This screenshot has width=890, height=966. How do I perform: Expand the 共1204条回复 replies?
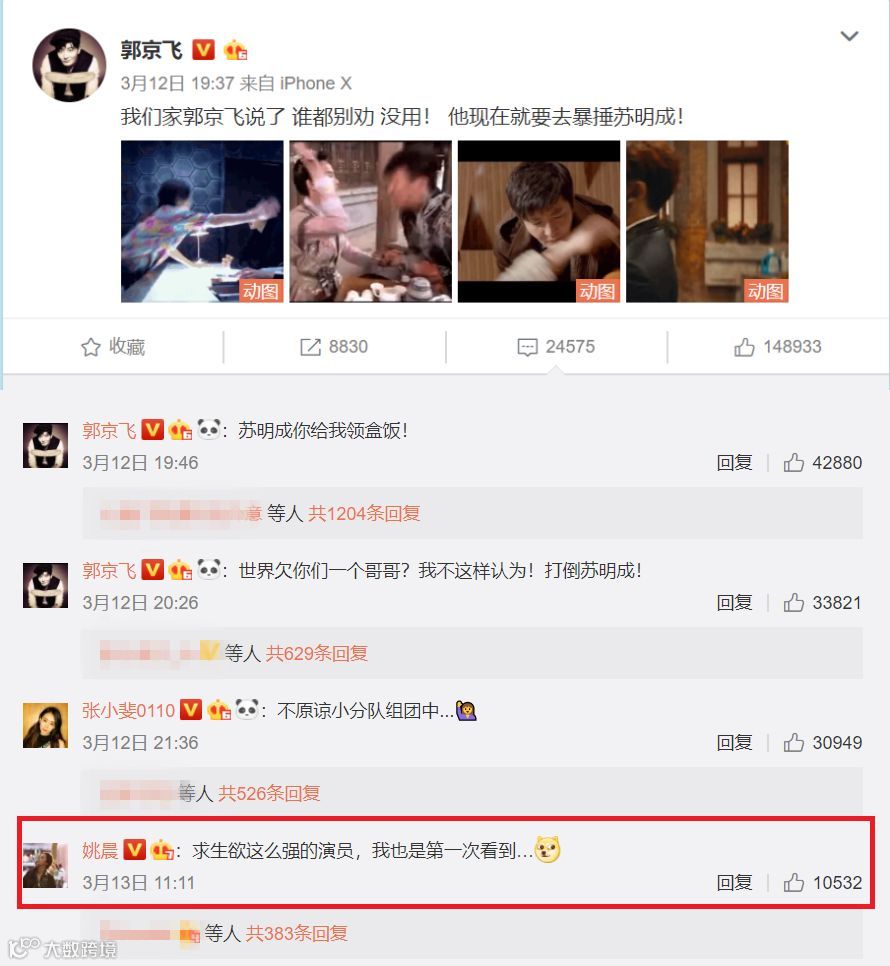click(364, 513)
